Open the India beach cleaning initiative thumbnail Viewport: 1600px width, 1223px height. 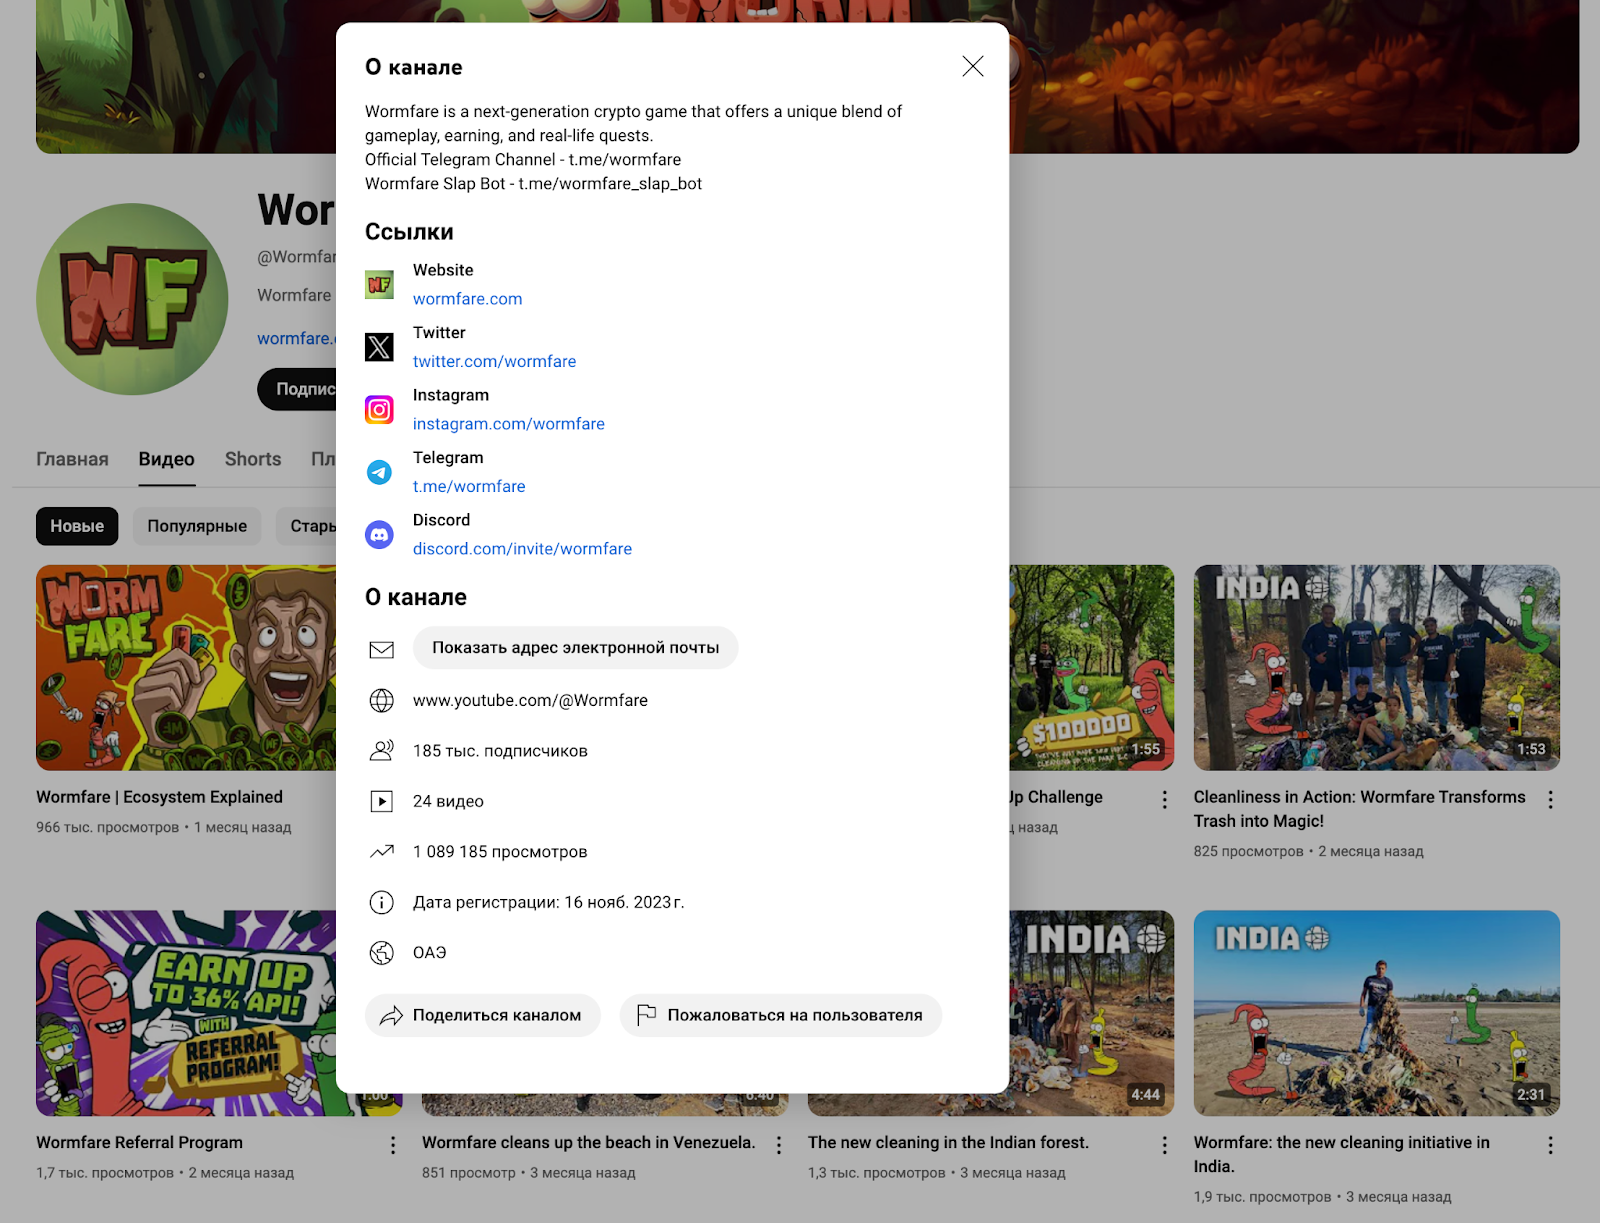coord(1376,1013)
